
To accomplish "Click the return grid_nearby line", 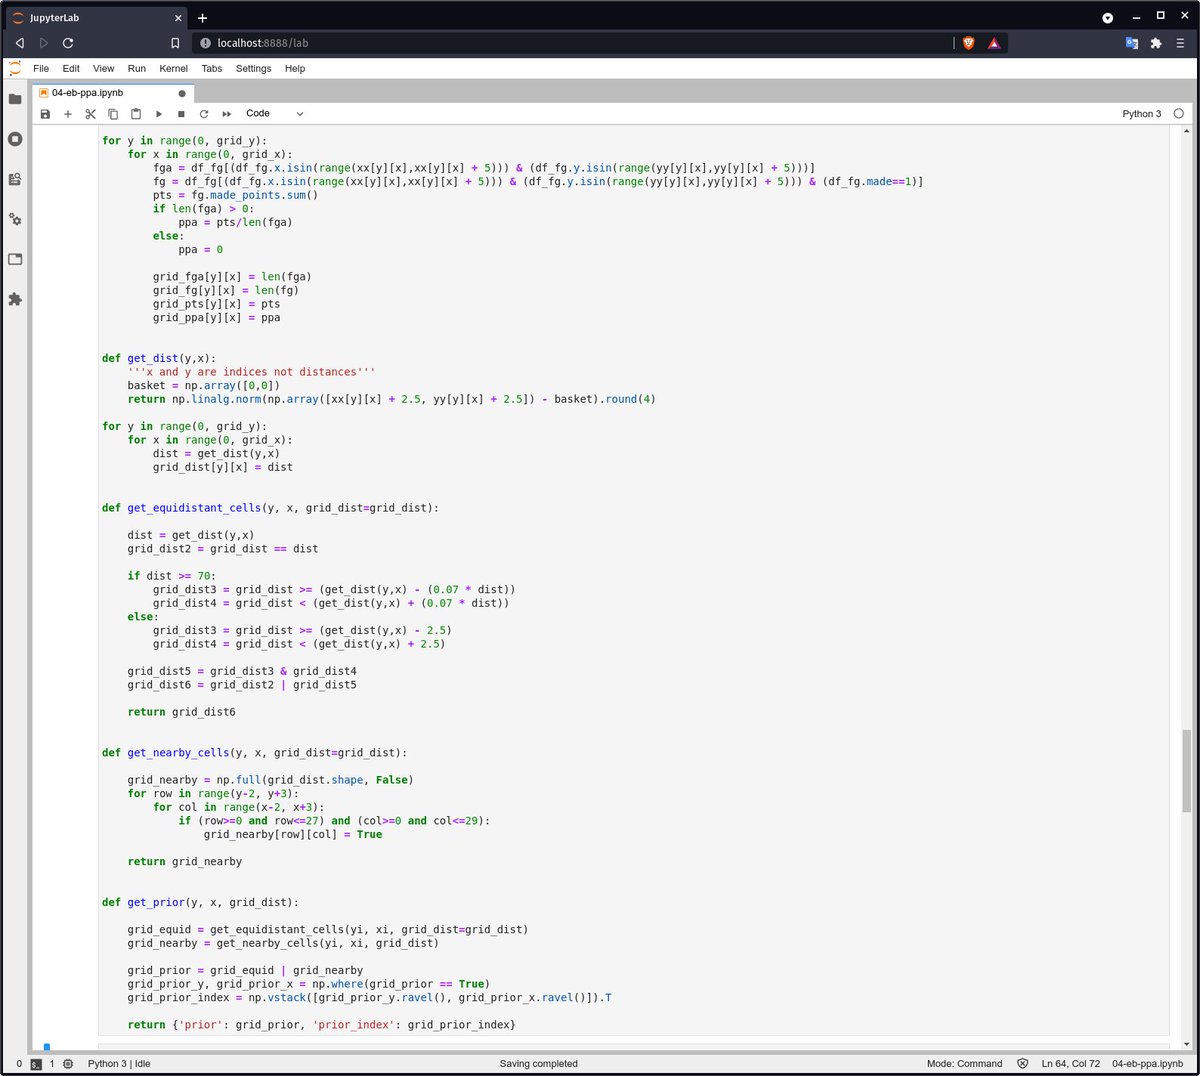I will click(184, 861).
